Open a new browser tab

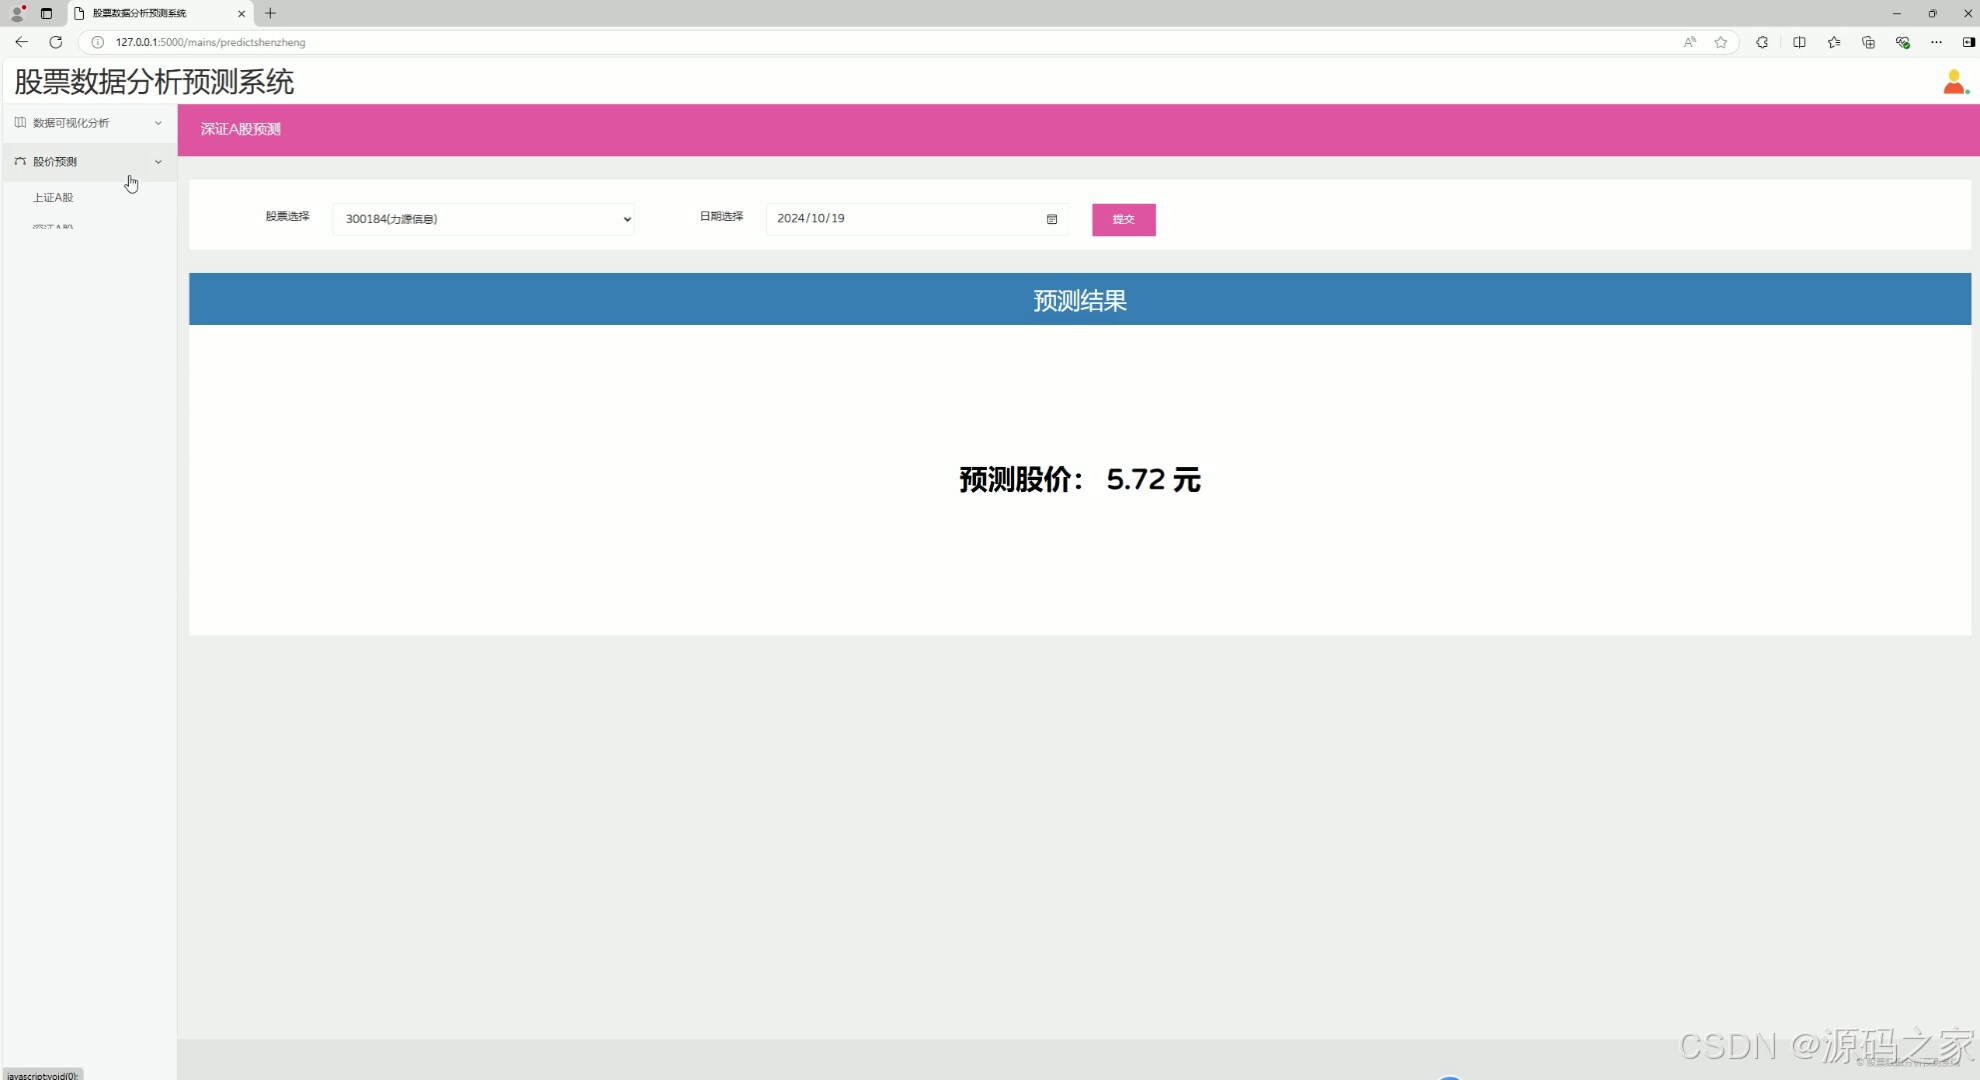[270, 13]
